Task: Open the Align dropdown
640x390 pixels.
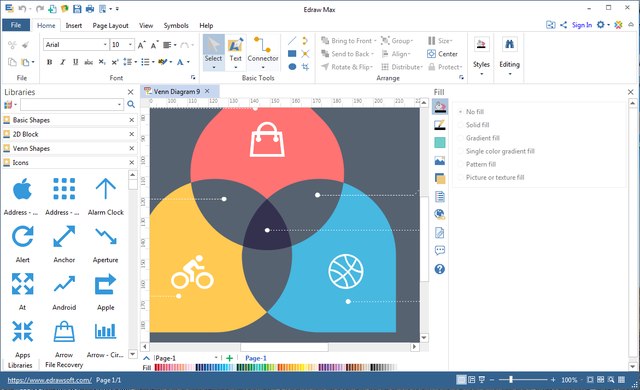Action: point(409,54)
